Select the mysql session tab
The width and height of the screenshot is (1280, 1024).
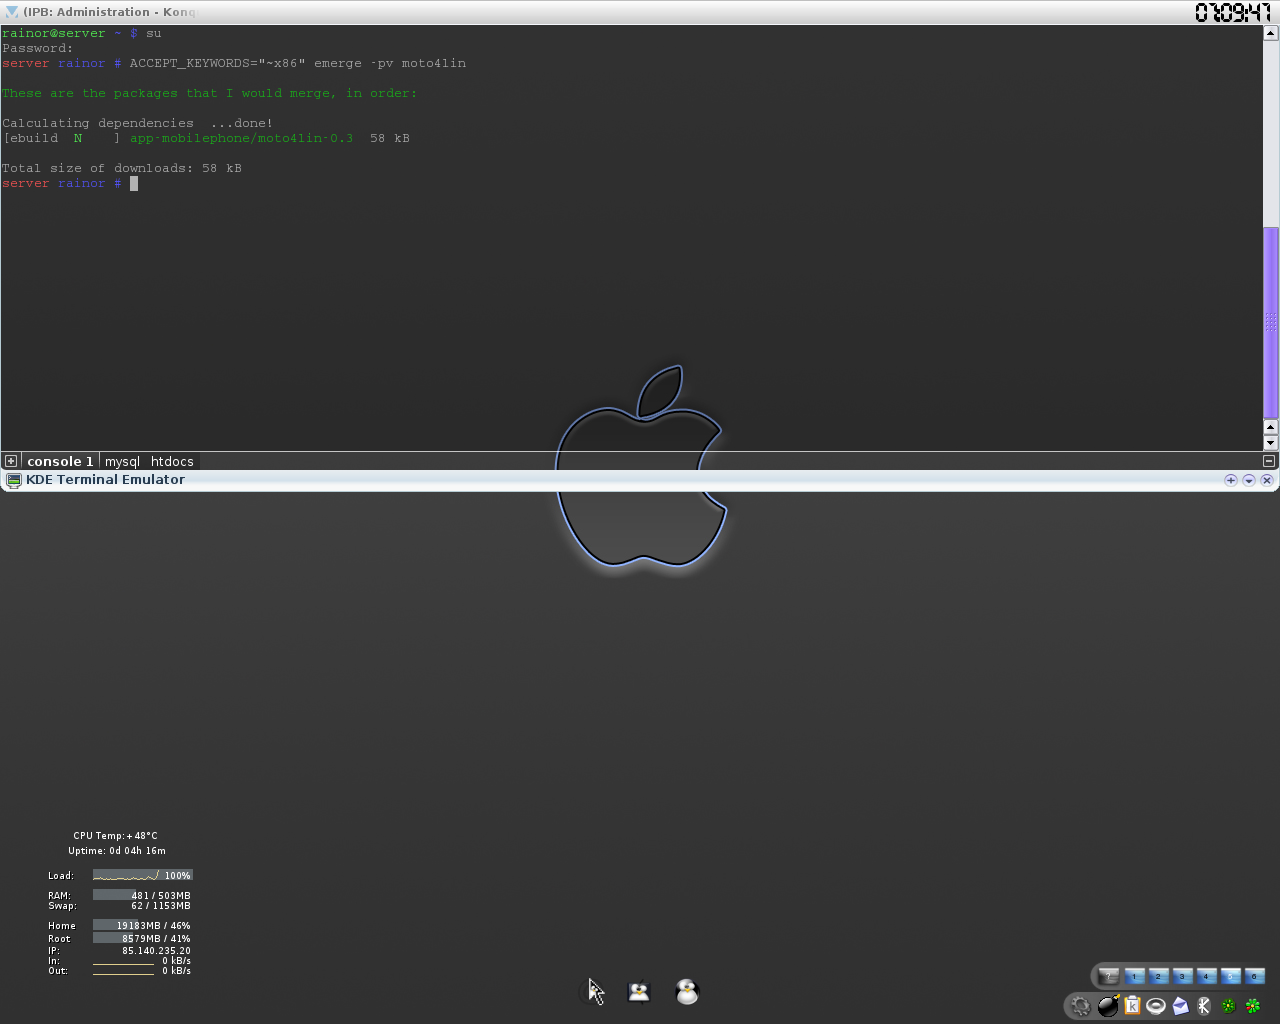[122, 461]
